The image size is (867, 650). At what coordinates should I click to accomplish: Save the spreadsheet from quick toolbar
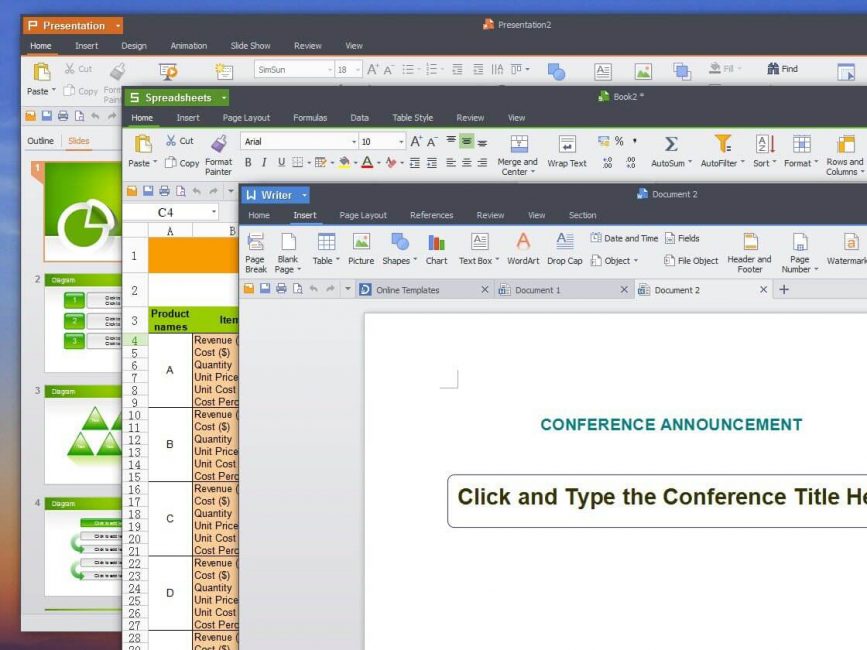[x=148, y=191]
